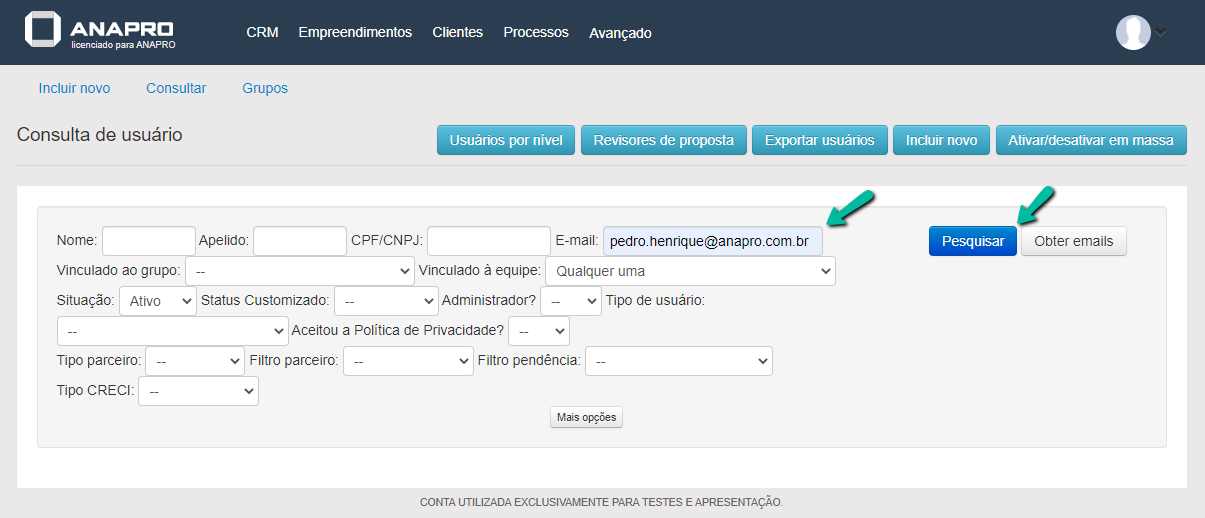Go to the Grupos link
This screenshot has width=1205, height=518.
265,88
